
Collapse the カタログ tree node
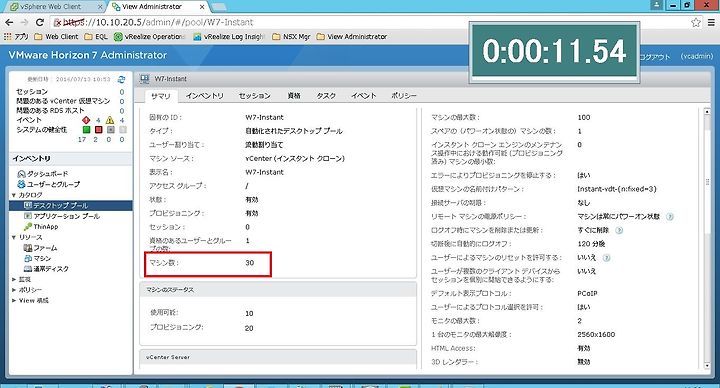coord(14,195)
